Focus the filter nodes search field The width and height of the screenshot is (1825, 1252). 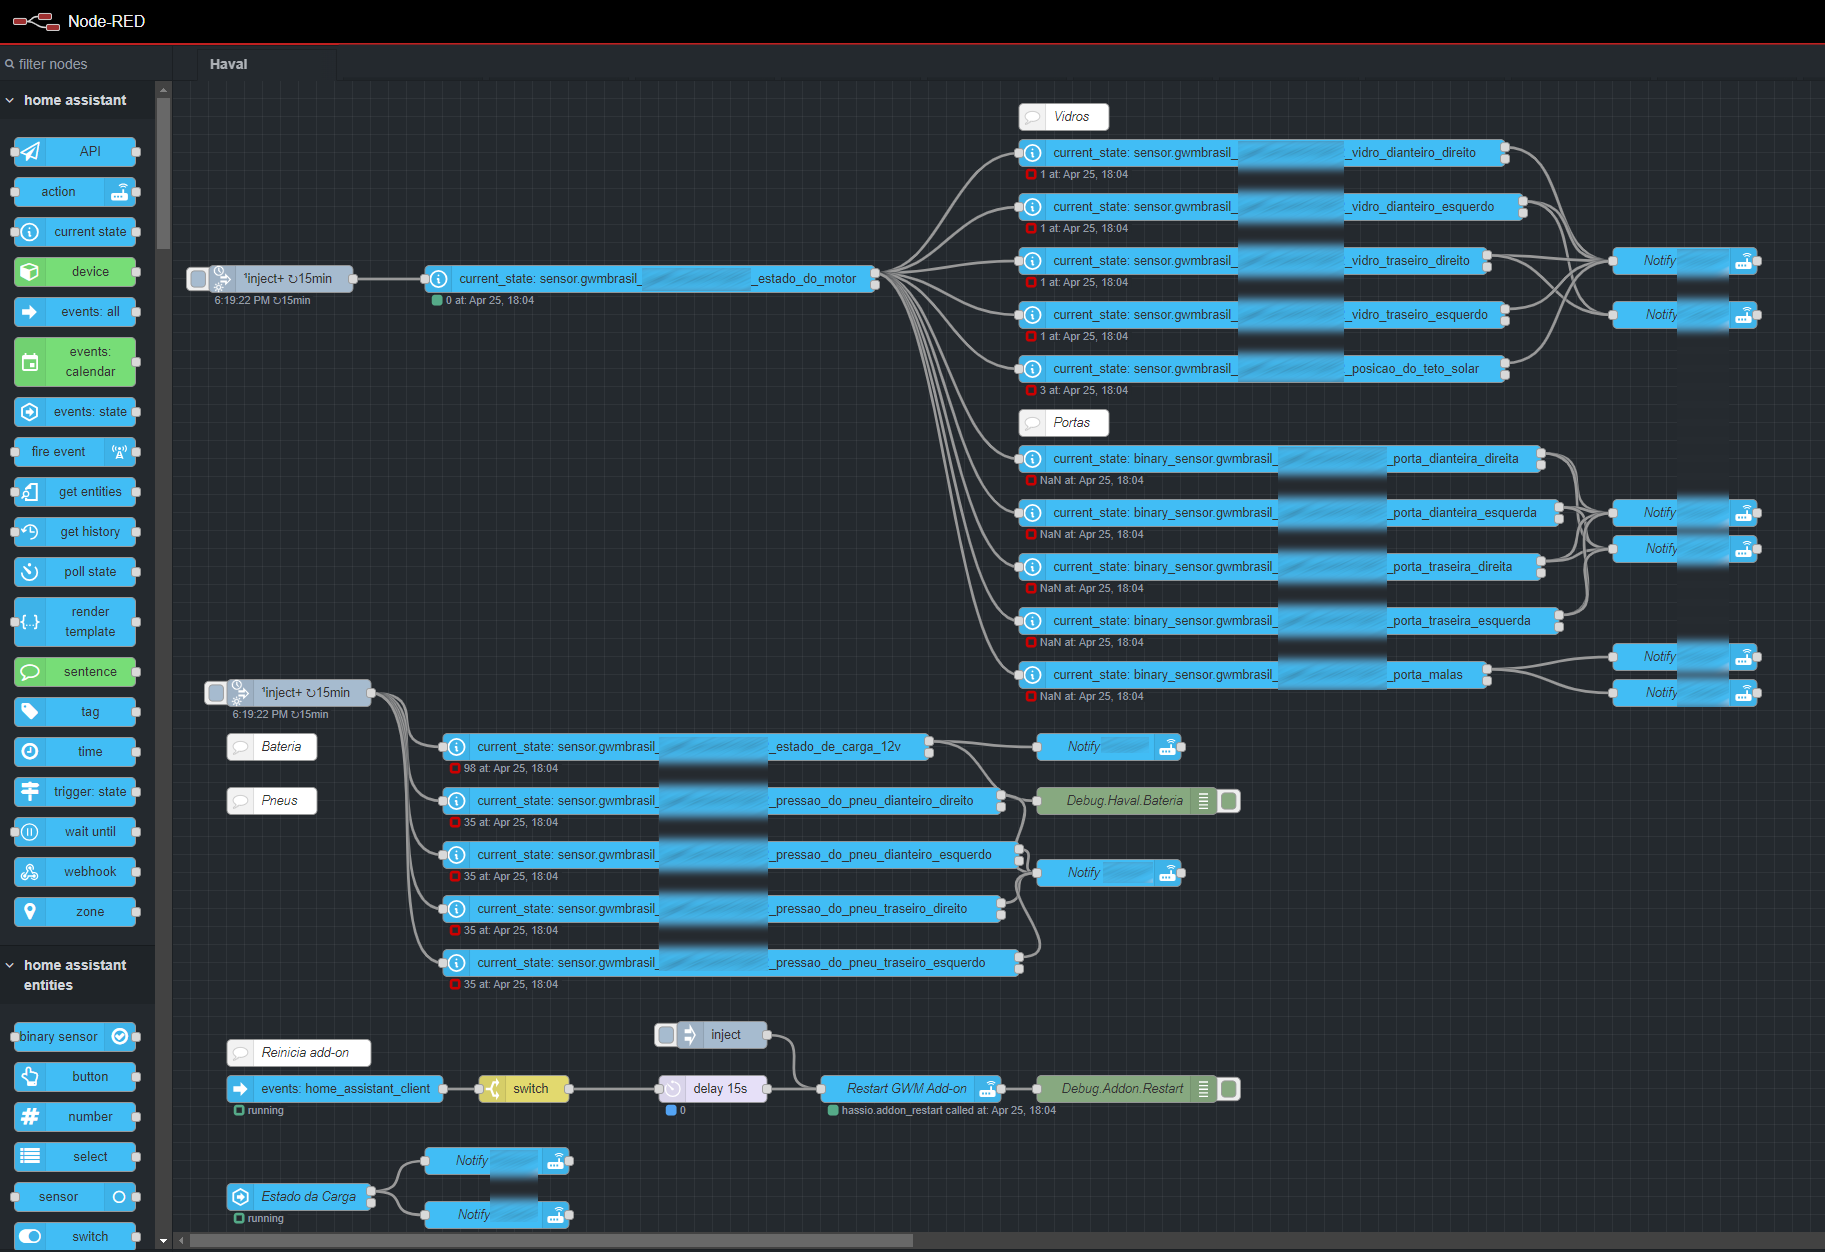click(86, 64)
